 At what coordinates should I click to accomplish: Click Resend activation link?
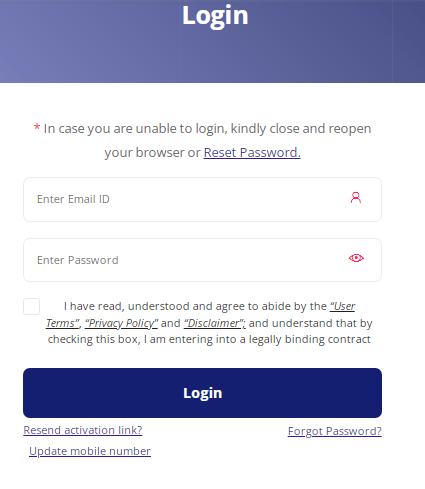(83, 430)
